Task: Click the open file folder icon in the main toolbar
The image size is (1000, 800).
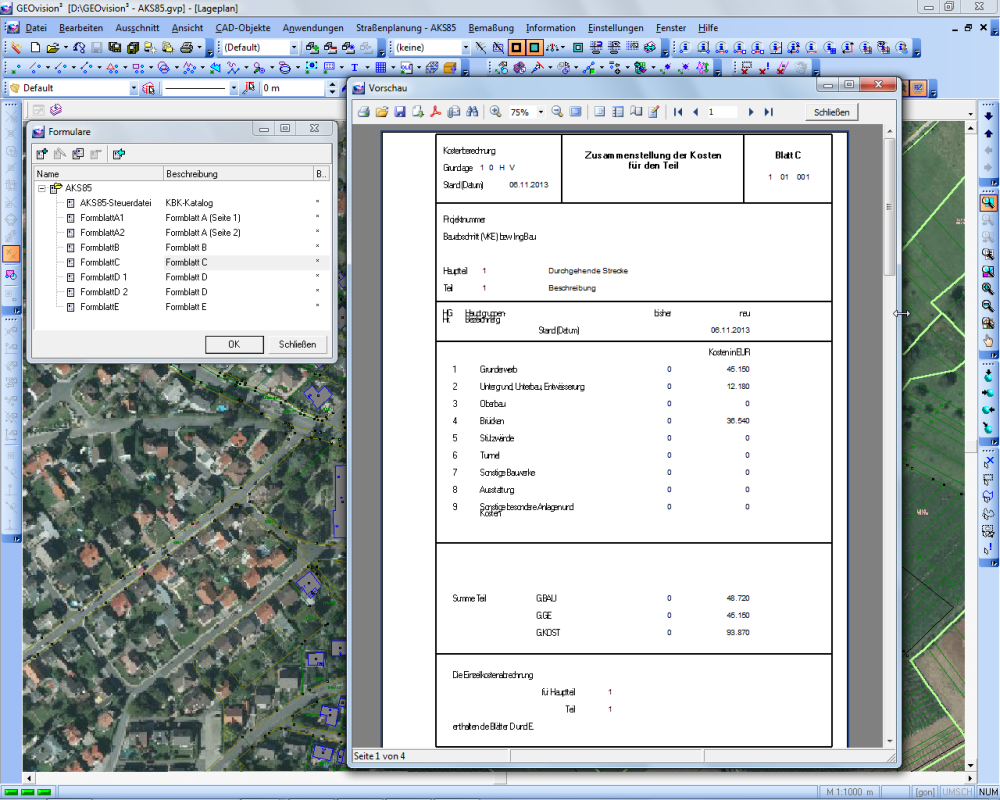Action: pyautogui.click(x=52, y=47)
